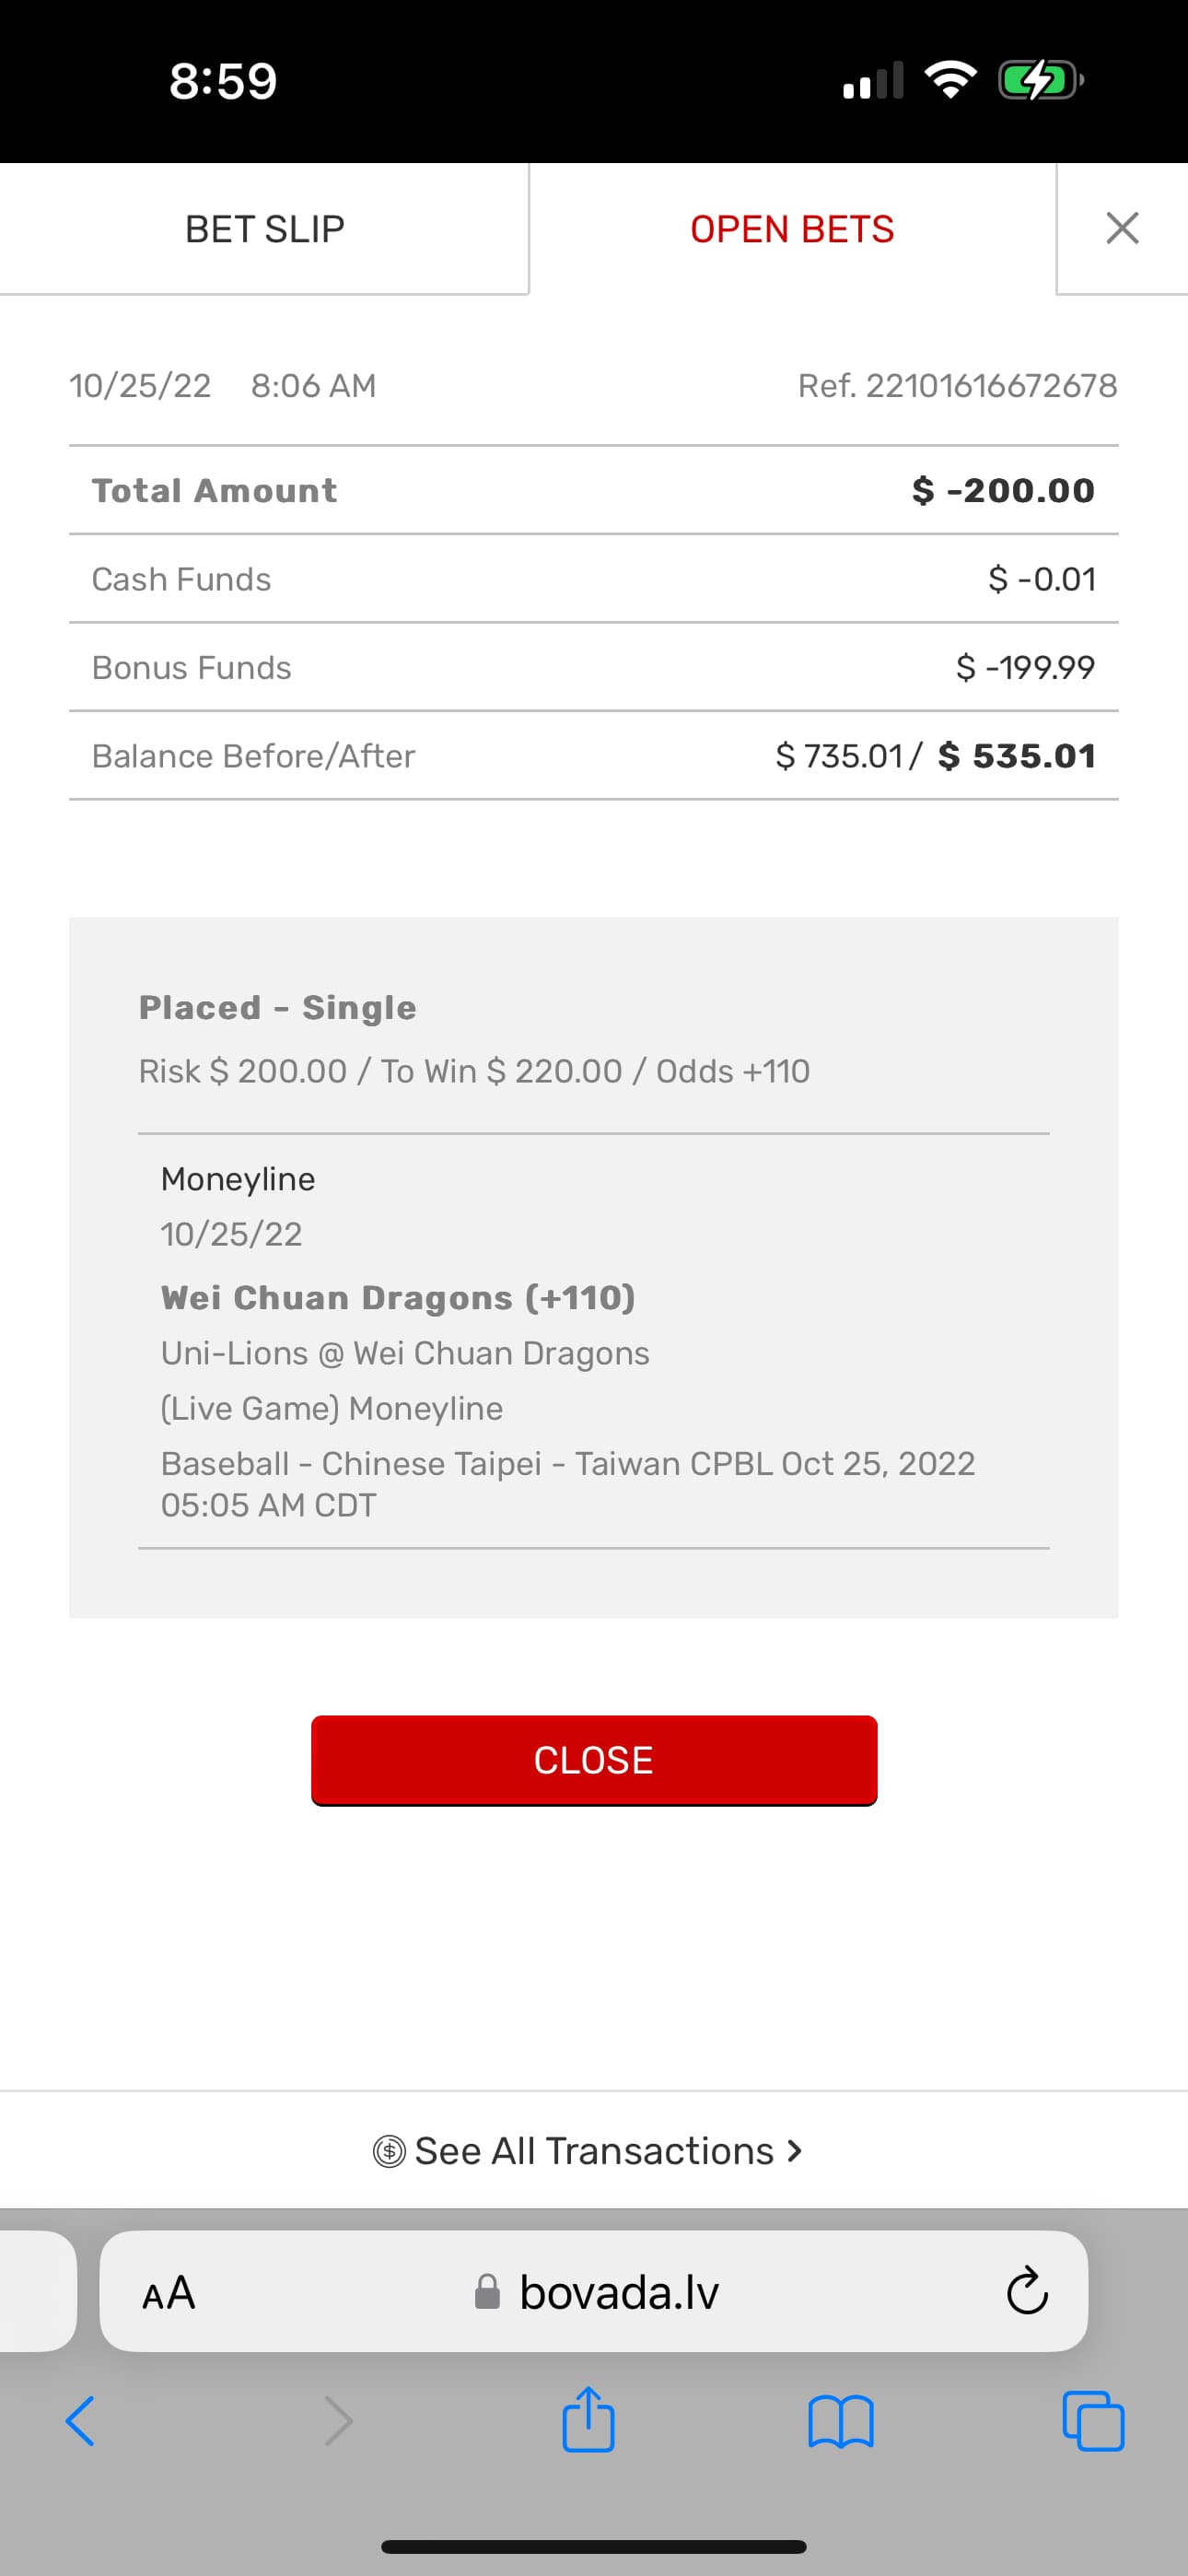Image resolution: width=1188 pixels, height=2576 pixels.
Task: Tap the Total Amount row
Action: coord(594,490)
